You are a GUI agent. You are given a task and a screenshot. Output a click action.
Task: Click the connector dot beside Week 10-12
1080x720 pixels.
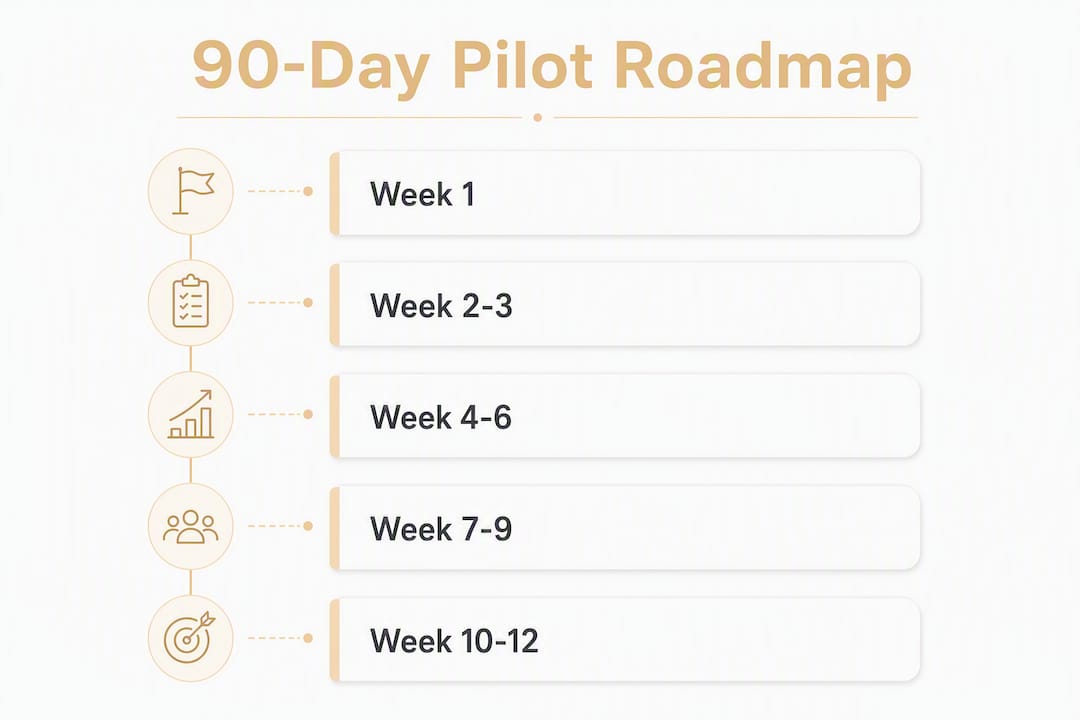(308, 638)
